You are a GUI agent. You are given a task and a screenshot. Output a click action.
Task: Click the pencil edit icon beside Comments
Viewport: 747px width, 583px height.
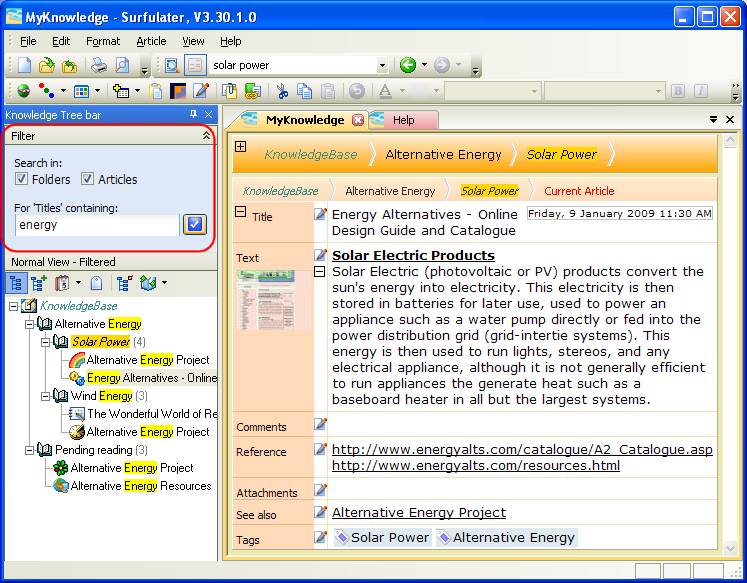[321, 423]
